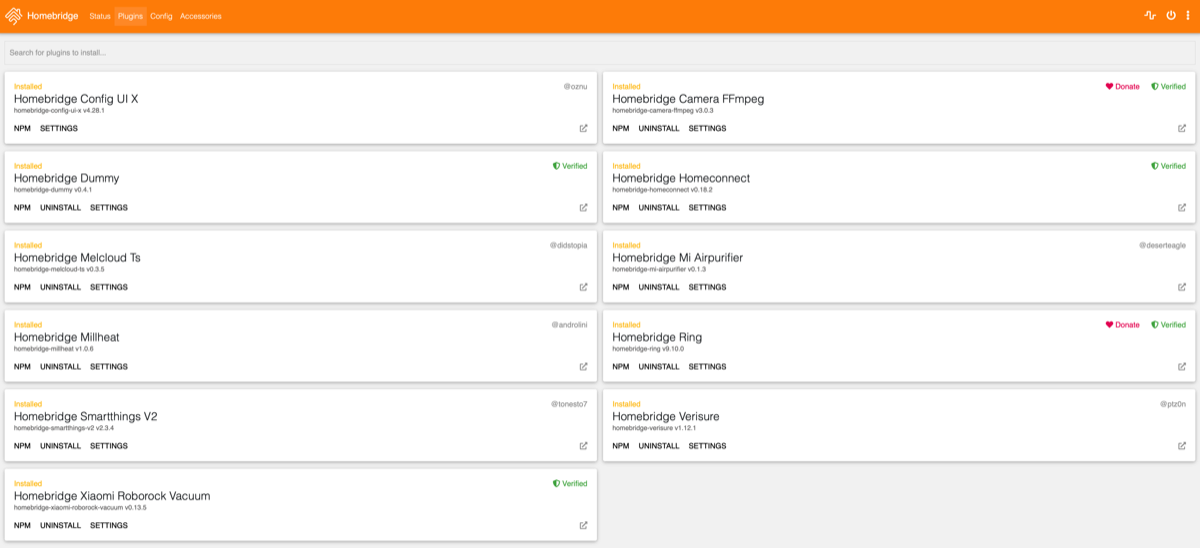The width and height of the screenshot is (1200, 548).
Task: Switch to the Accessories tab
Action: pyautogui.click(x=201, y=16)
